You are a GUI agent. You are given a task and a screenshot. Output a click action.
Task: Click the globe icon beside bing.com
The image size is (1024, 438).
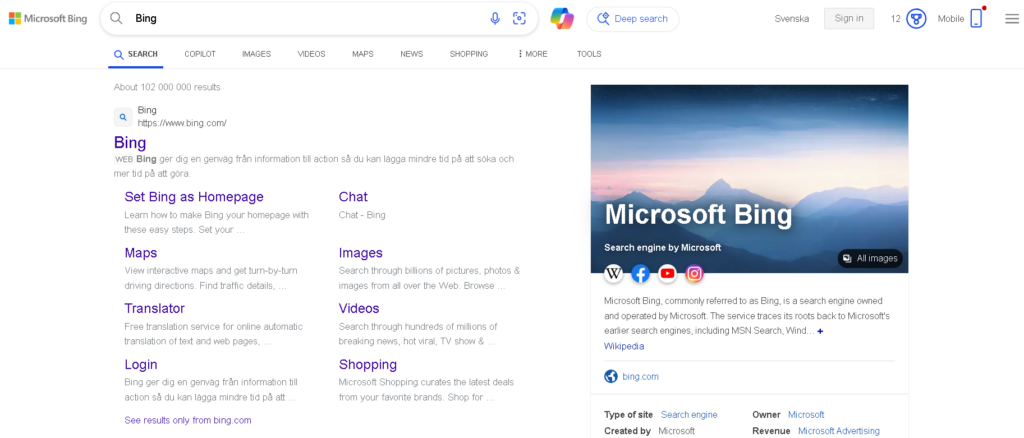[611, 377]
